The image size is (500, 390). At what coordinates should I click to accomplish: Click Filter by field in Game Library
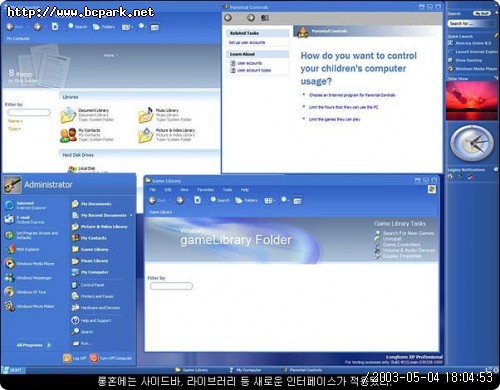[x=171, y=286]
